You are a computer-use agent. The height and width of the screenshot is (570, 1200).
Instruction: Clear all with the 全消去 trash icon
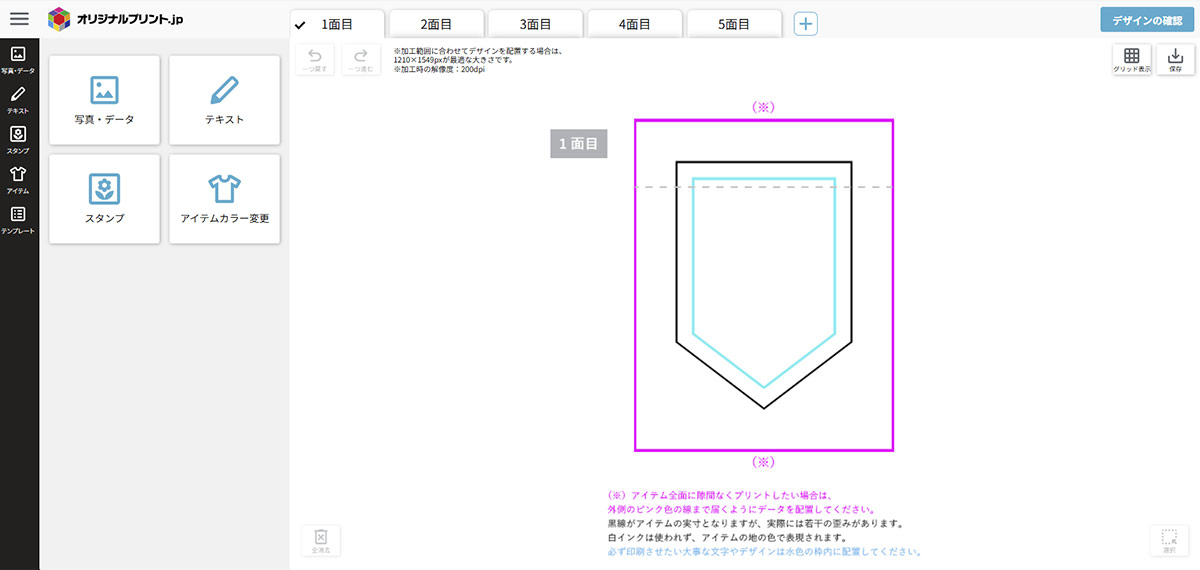point(321,541)
